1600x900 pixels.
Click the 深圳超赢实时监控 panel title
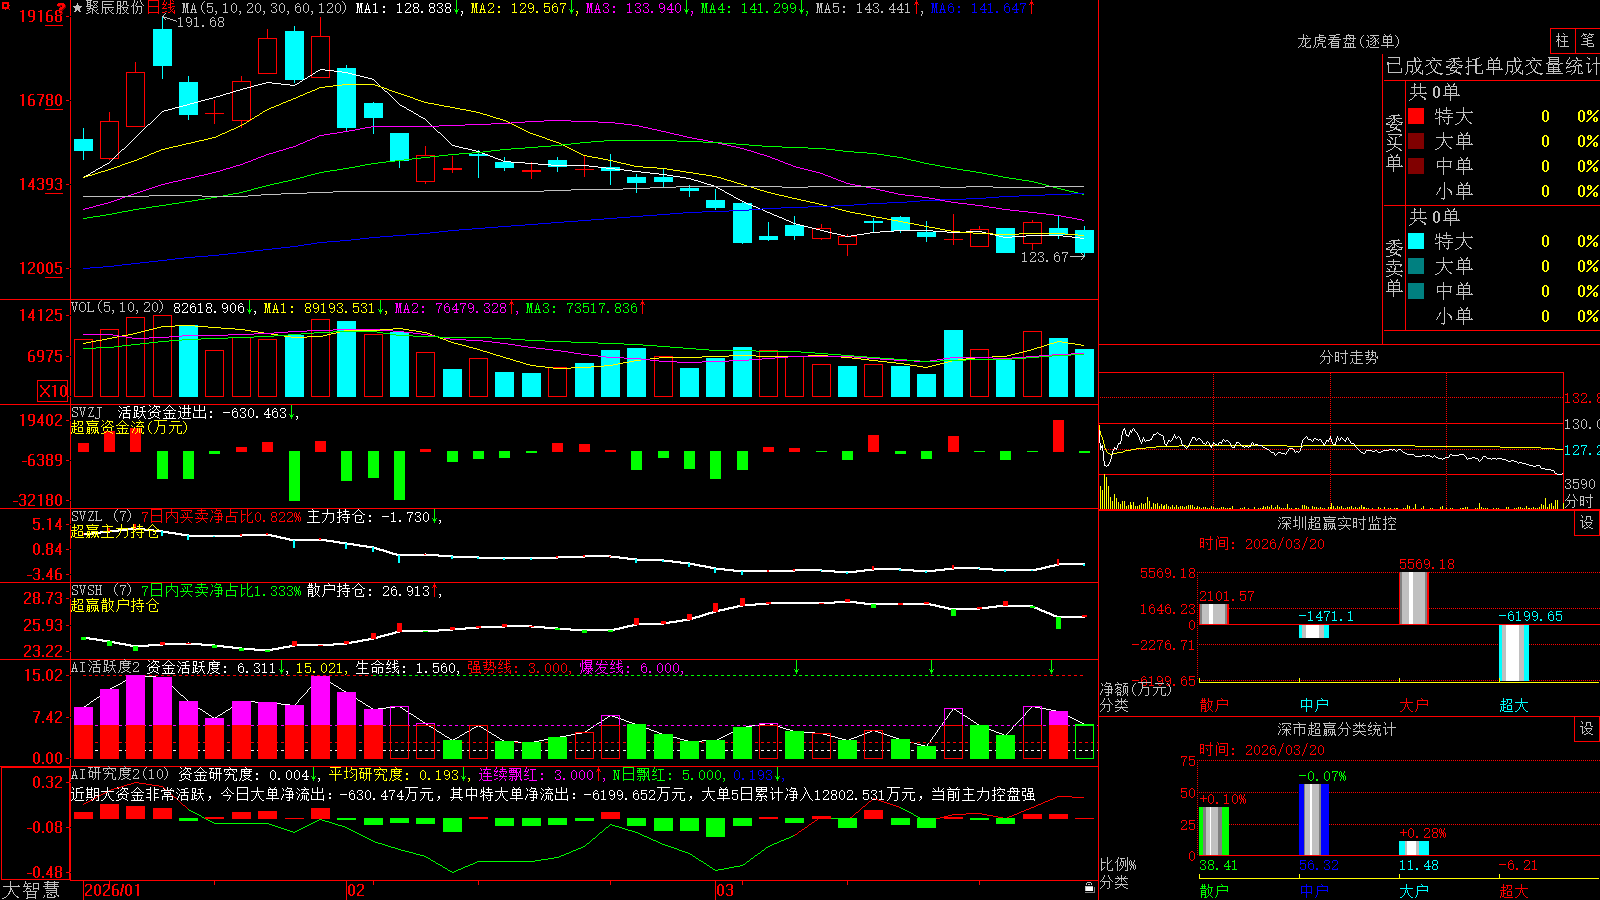pyautogui.click(x=1337, y=523)
